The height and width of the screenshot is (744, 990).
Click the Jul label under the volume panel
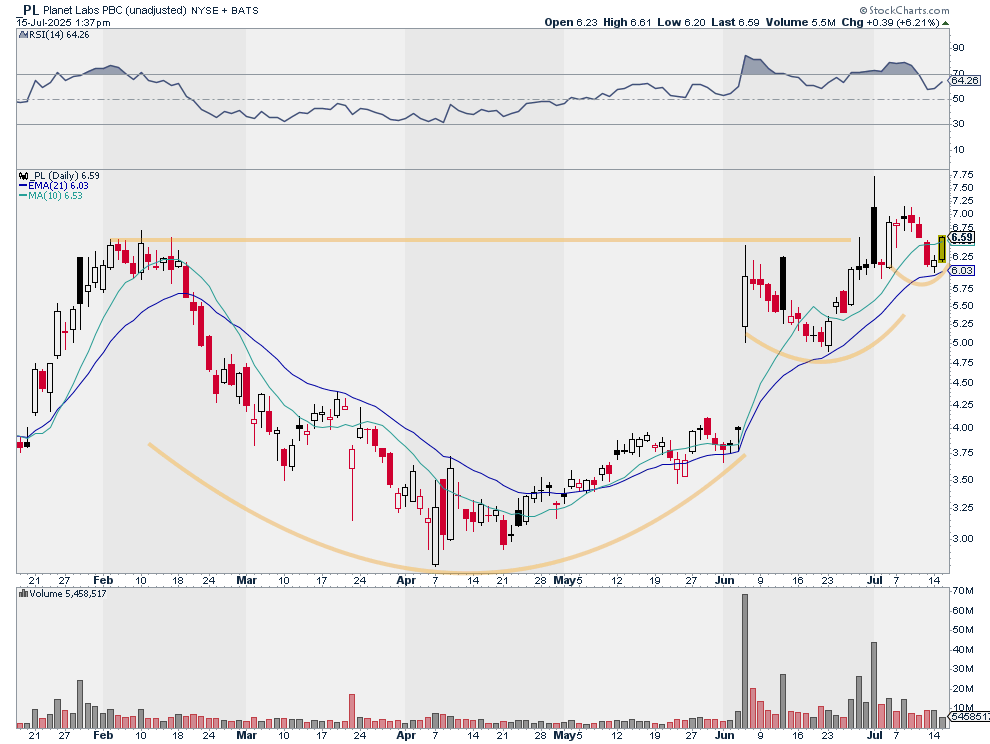click(874, 735)
